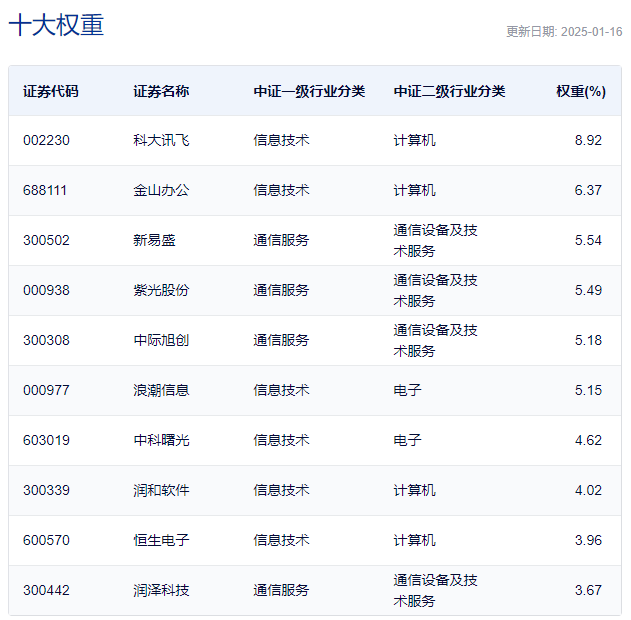Click weight value 3.67

tap(588, 590)
